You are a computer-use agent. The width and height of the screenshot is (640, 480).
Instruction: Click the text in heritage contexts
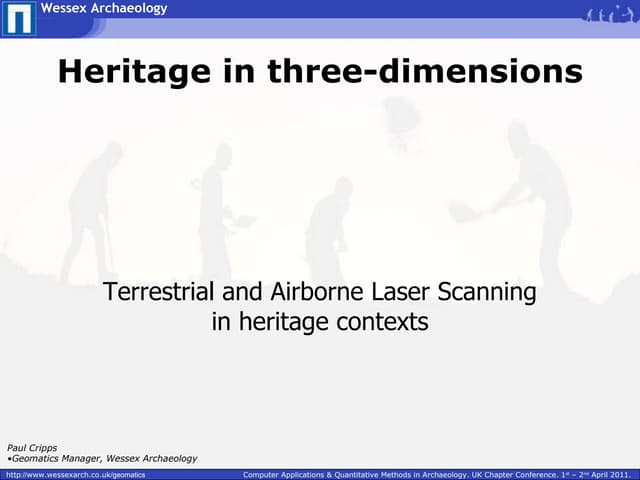[320, 322]
